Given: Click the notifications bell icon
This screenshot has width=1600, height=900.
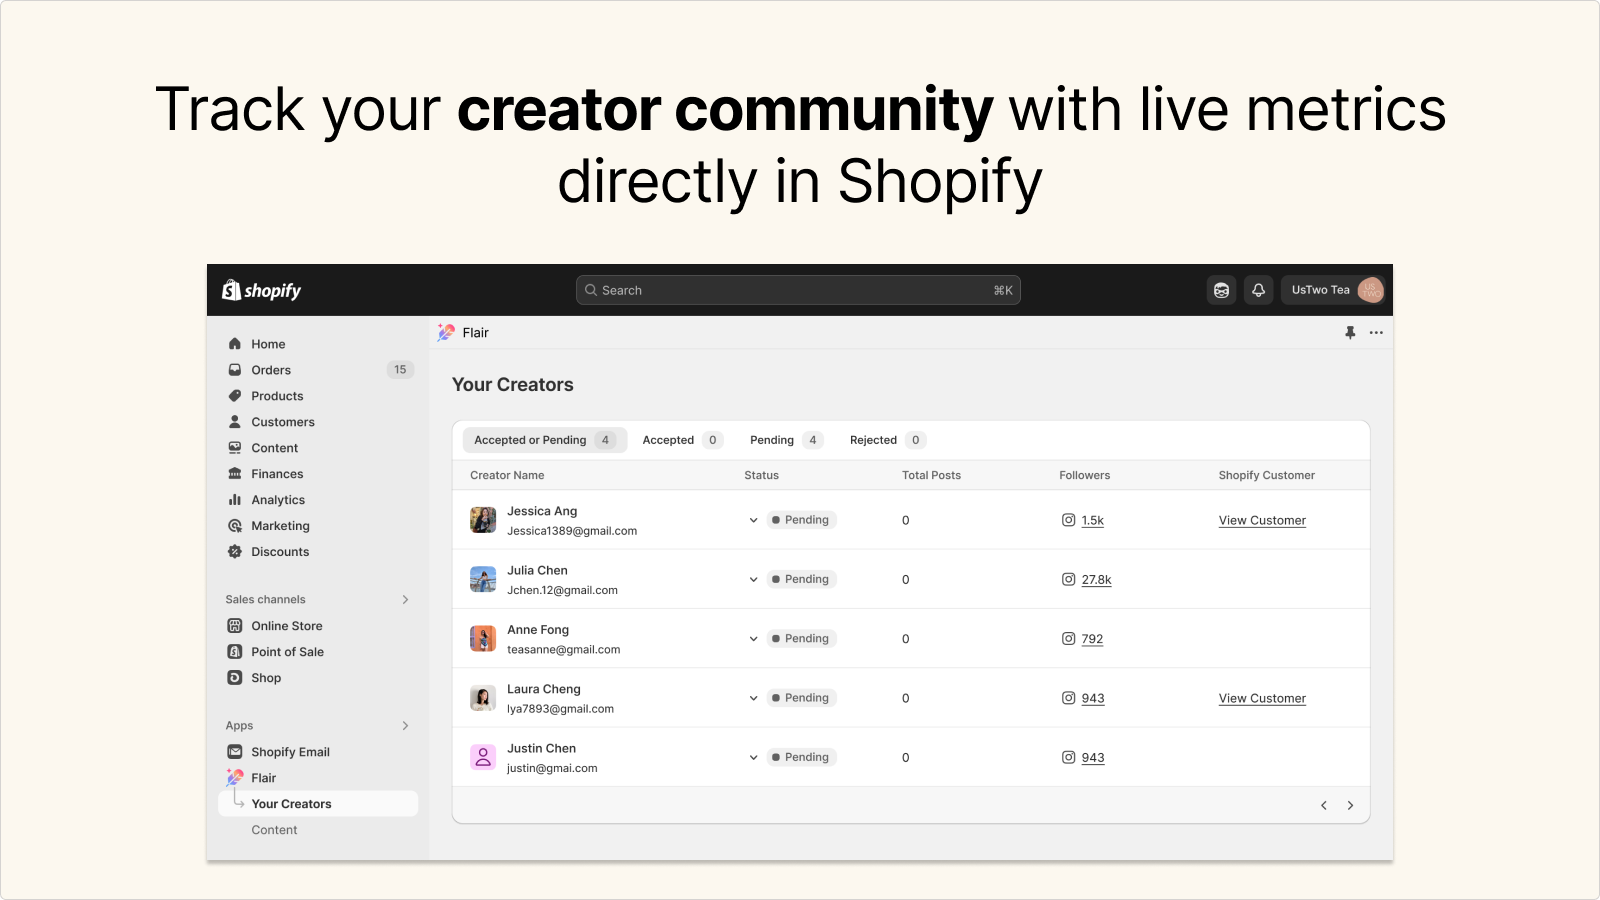Looking at the screenshot, I should tap(1258, 289).
